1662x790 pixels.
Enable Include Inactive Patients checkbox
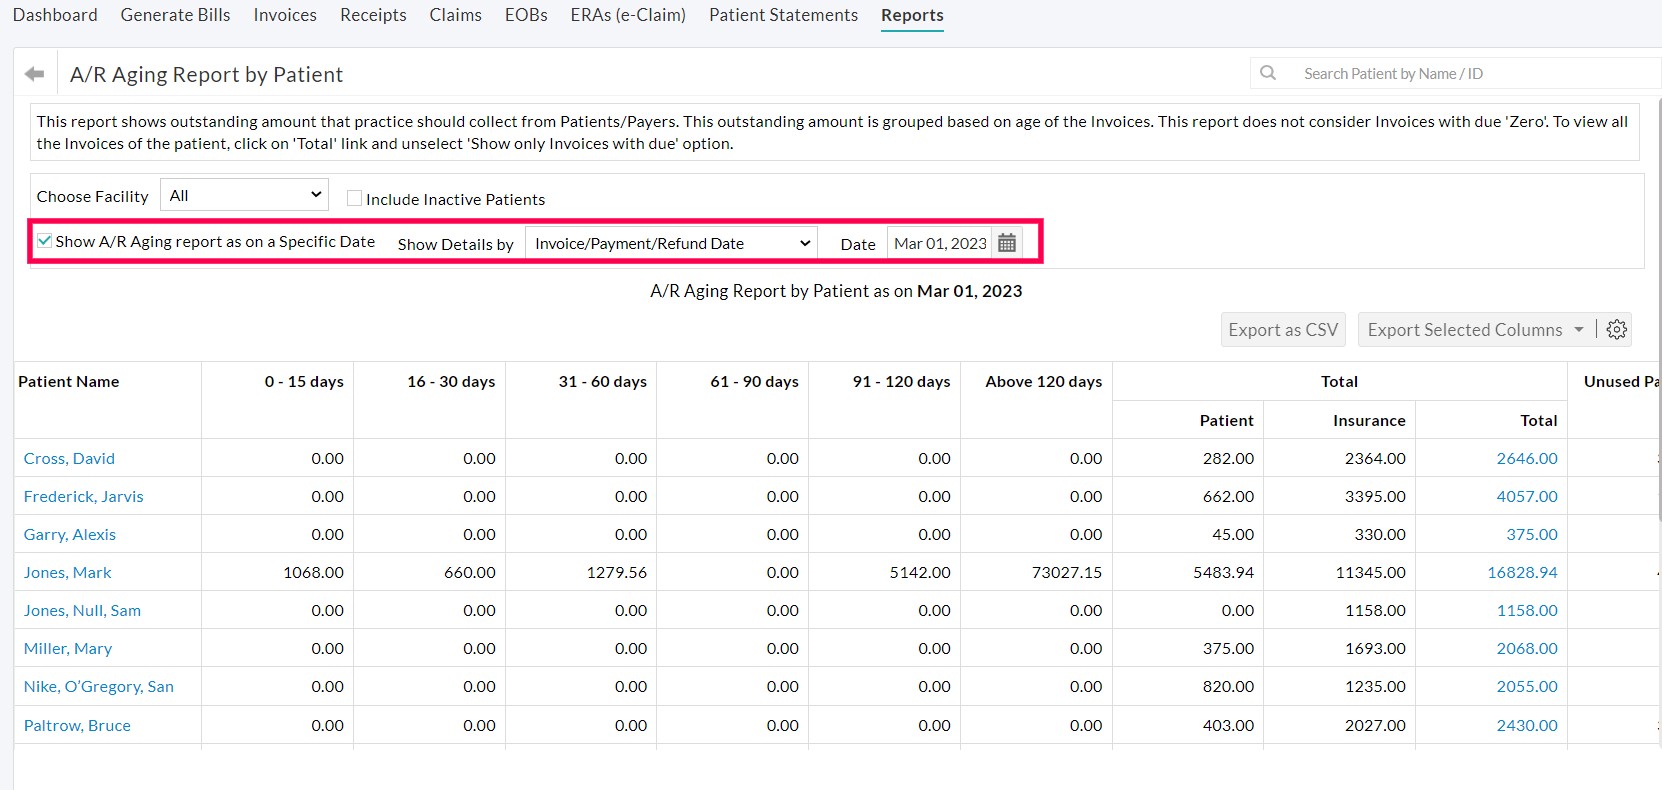pyautogui.click(x=354, y=198)
